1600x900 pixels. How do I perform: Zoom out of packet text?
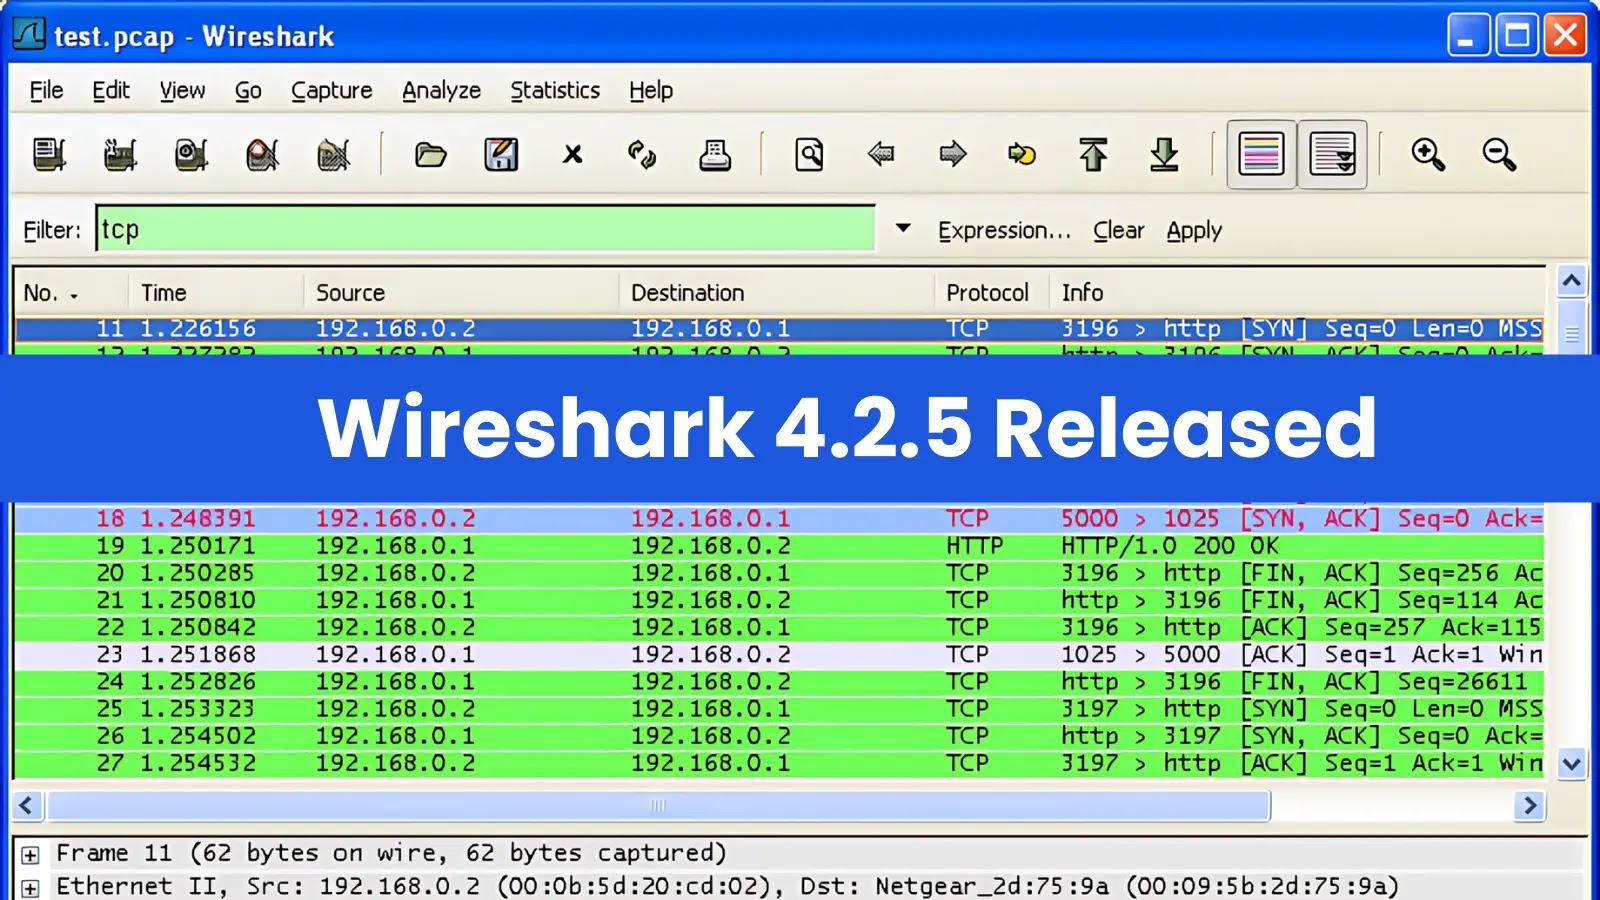point(1499,155)
